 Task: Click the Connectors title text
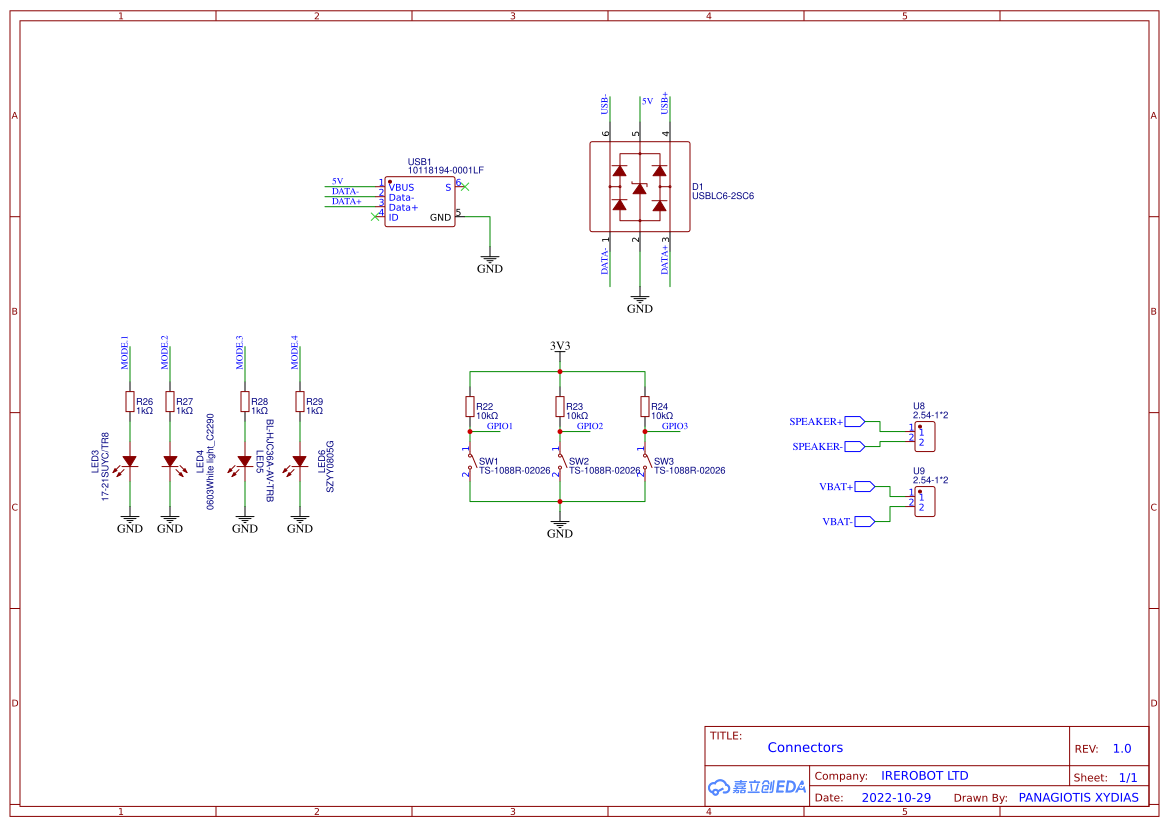pos(805,747)
